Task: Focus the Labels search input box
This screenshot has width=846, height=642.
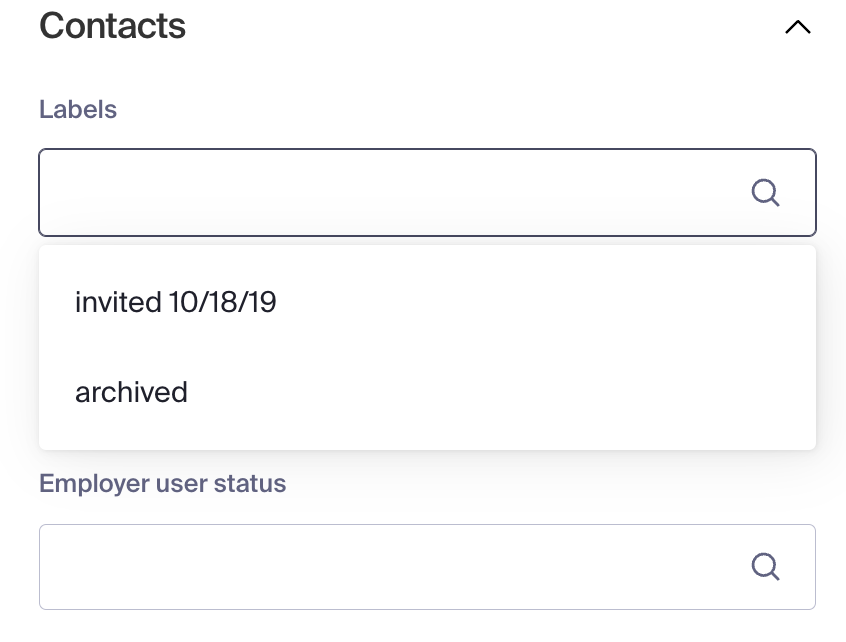Action: (x=427, y=193)
